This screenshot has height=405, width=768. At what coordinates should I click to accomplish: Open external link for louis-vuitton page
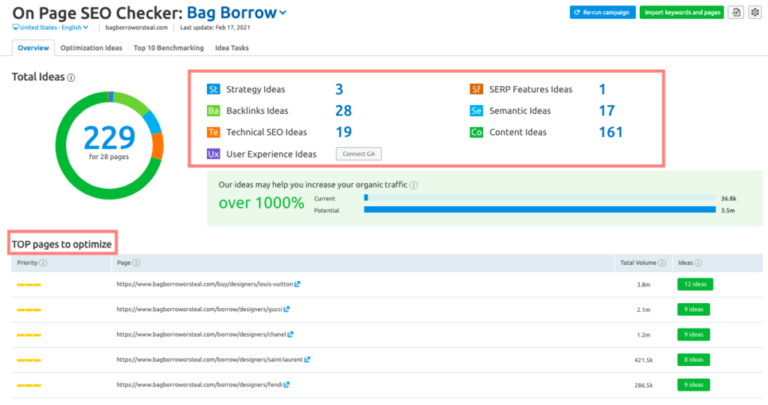pyautogui.click(x=297, y=284)
